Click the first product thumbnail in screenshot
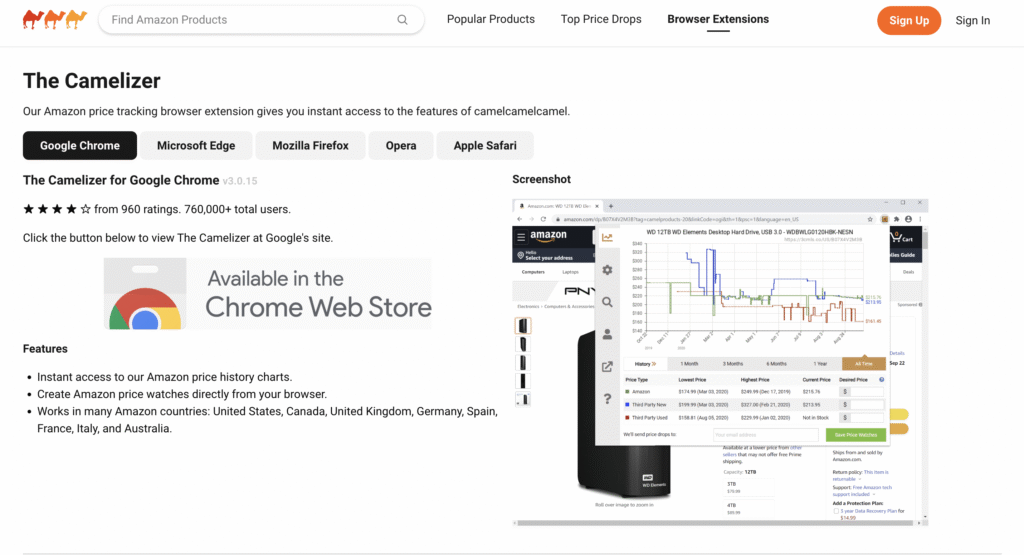 [x=523, y=325]
